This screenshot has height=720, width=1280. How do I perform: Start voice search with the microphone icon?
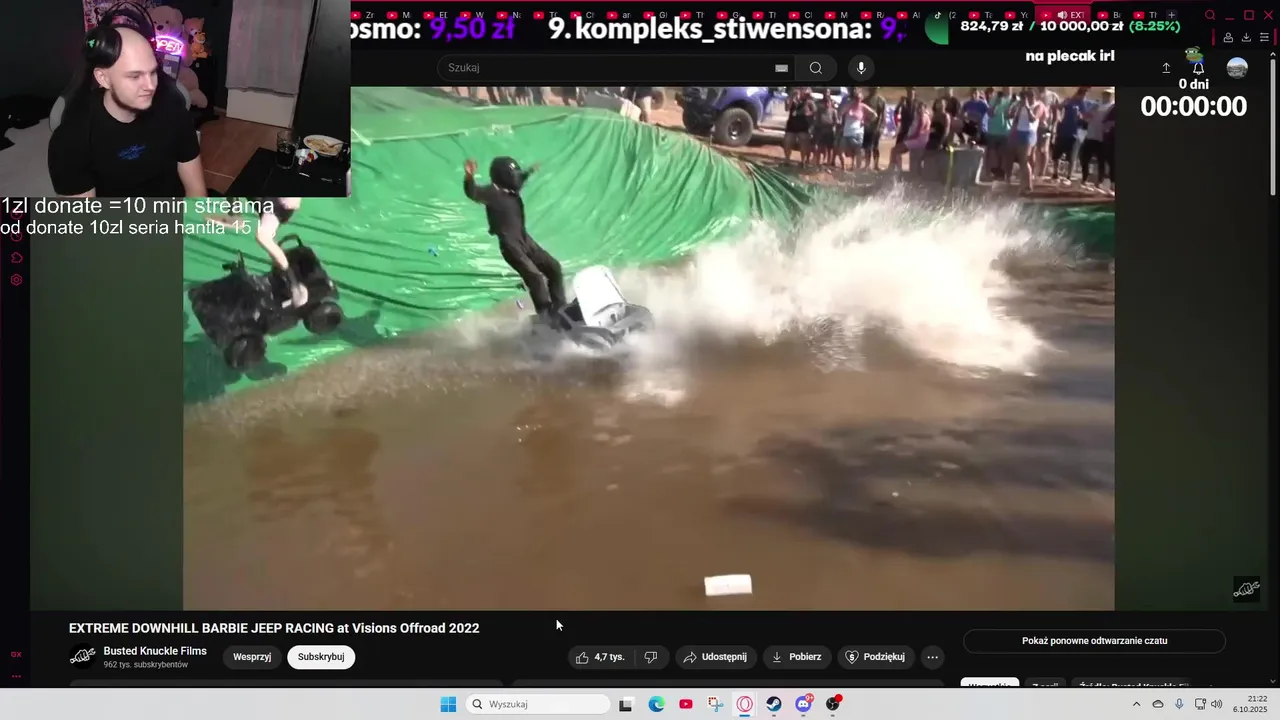(861, 68)
